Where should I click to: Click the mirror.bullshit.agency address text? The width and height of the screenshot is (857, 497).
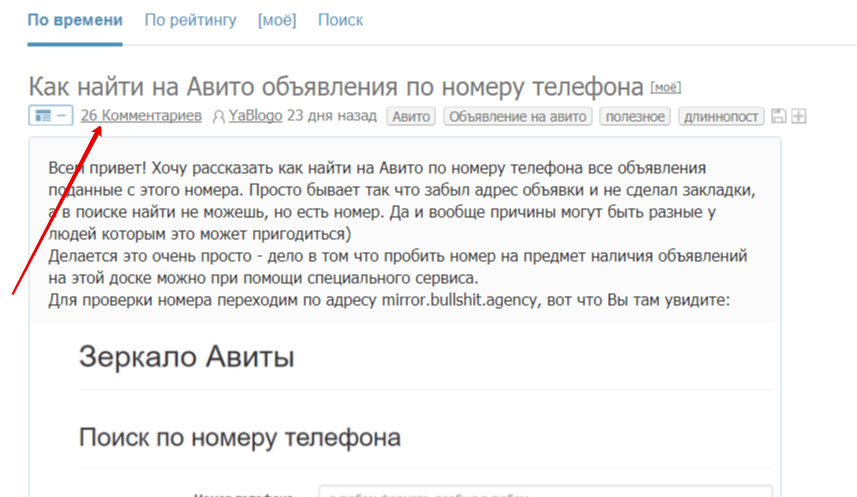click(459, 300)
